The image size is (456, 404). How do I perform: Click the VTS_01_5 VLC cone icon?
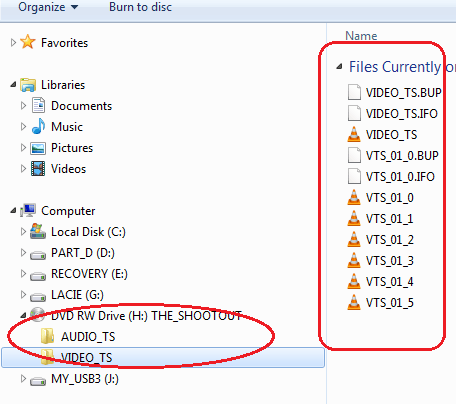(354, 302)
